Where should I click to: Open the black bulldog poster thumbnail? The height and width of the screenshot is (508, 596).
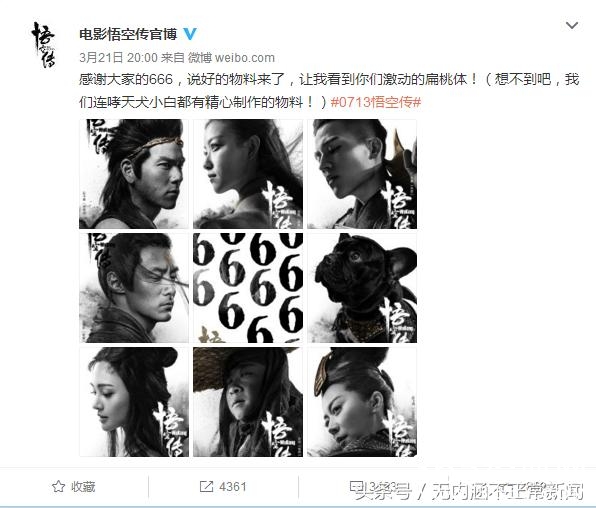[x=362, y=288]
